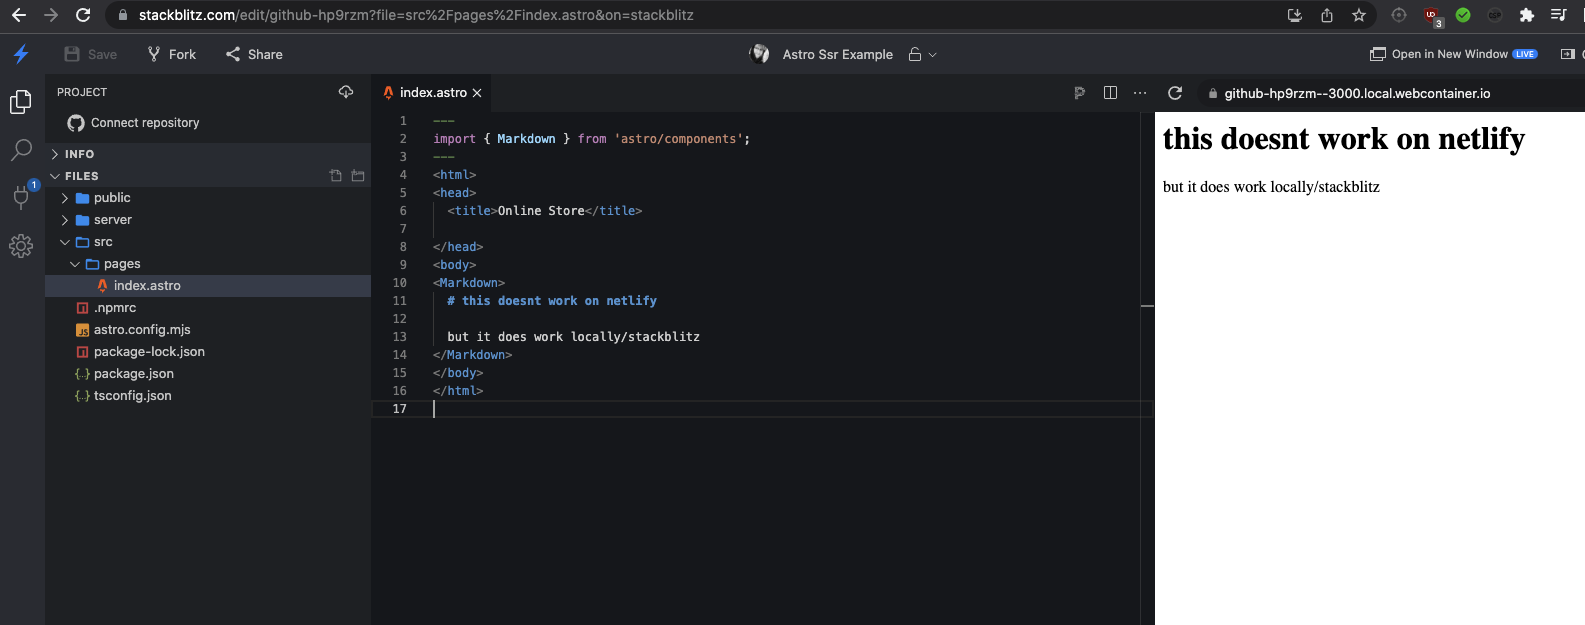Click the project owner avatar
The image size is (1585, 625).
760,54
